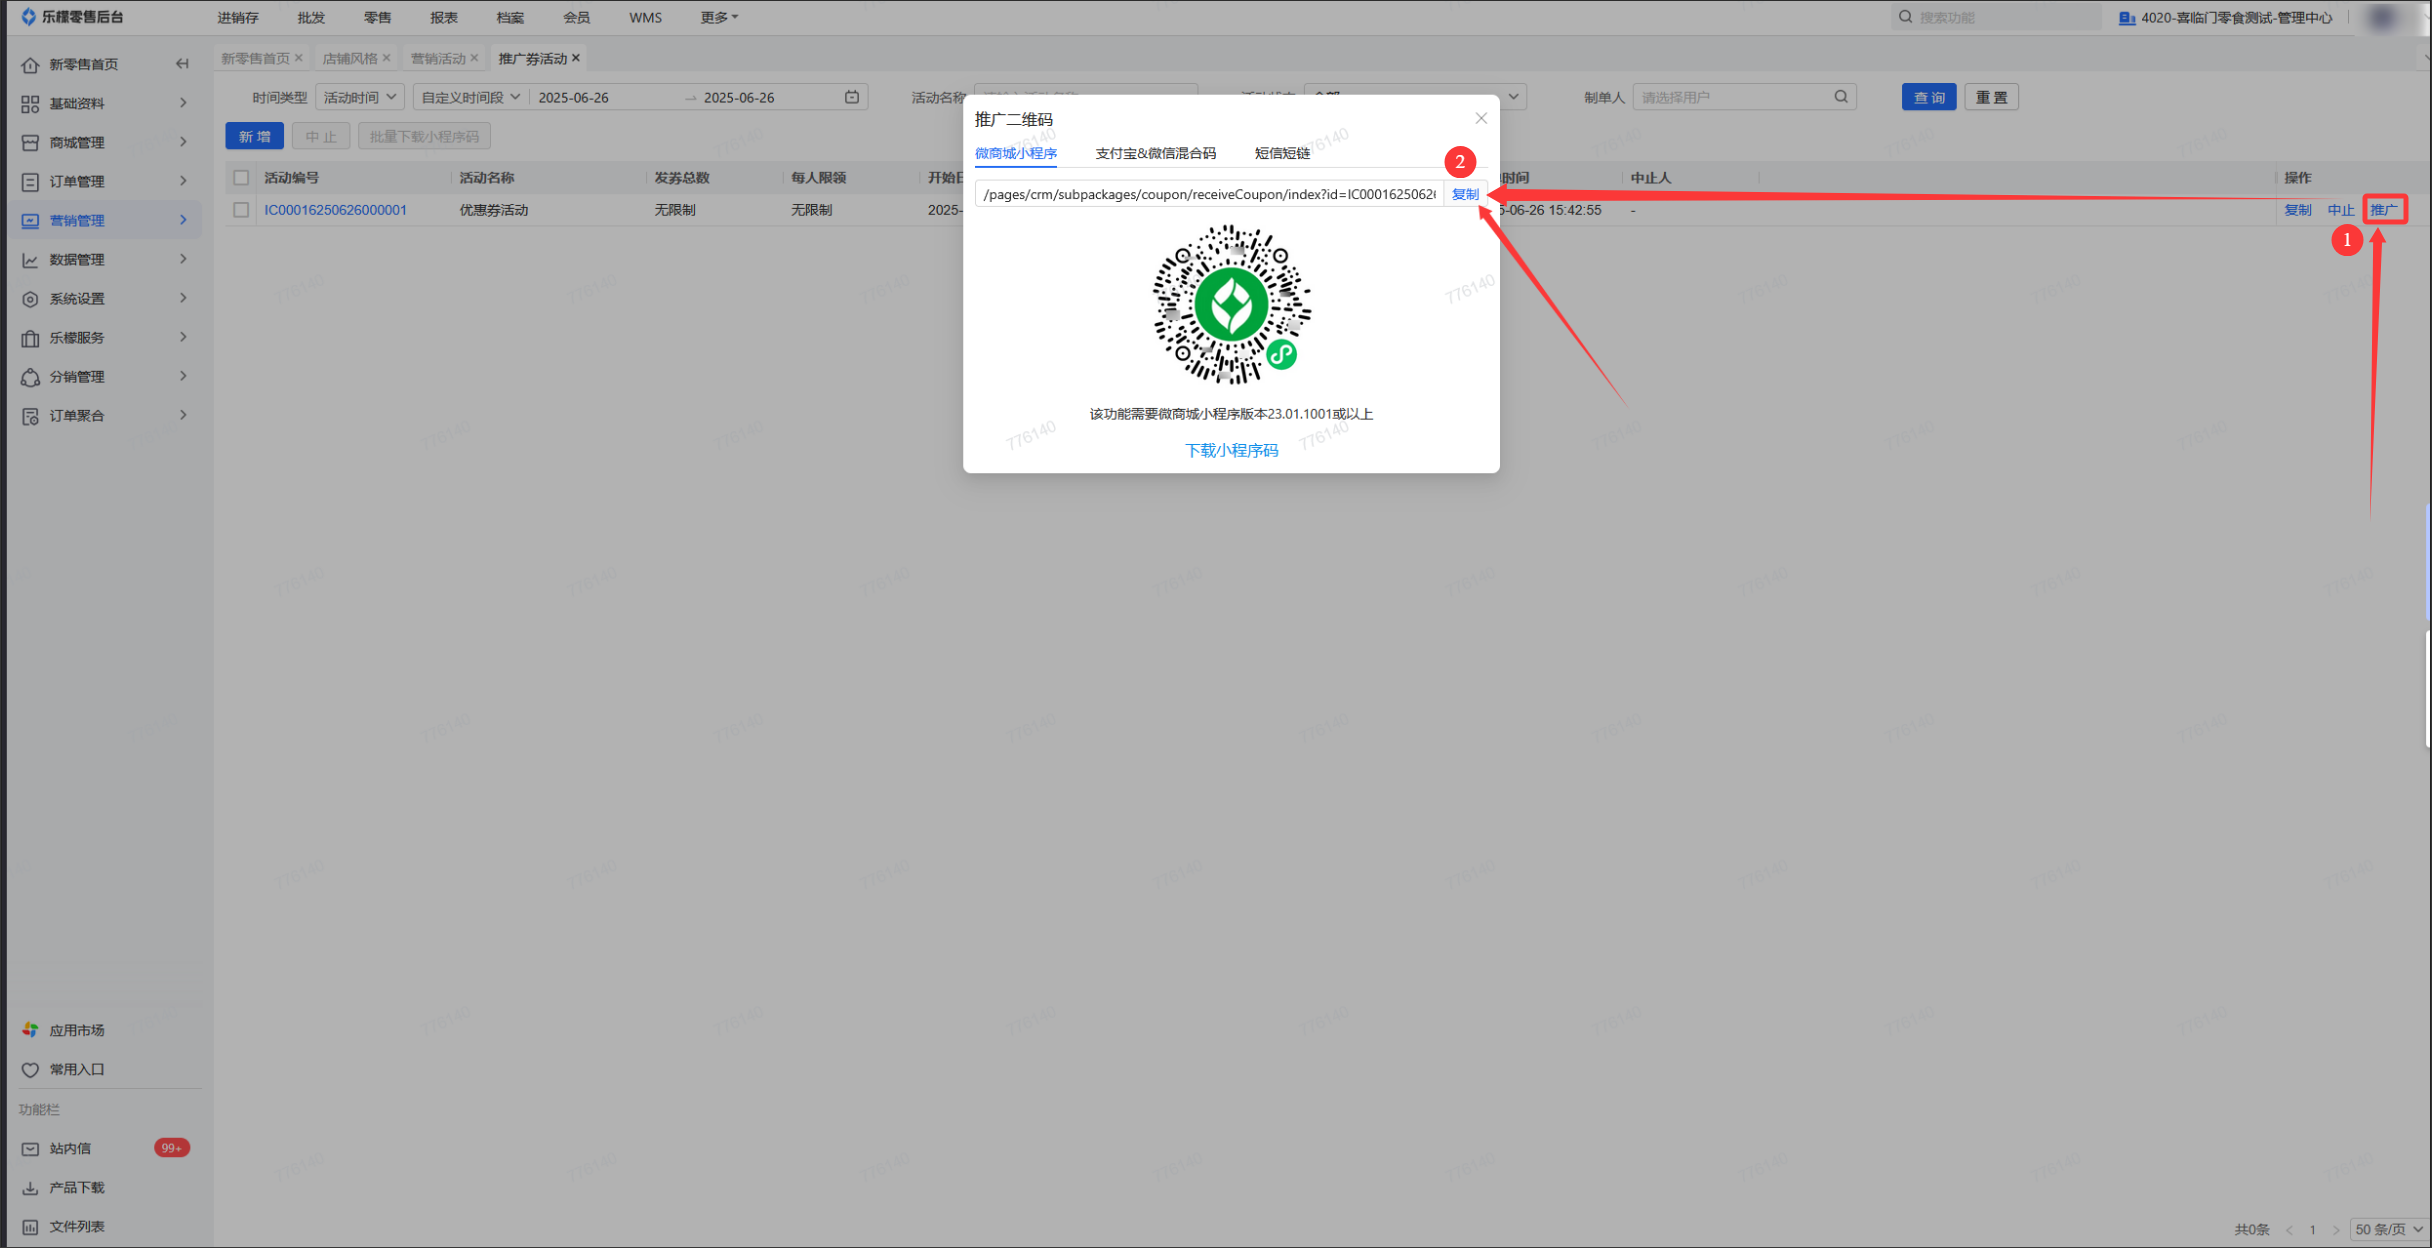Switch to 短信短链 tab
Viewport: 2432px width, 1248px height.
coord(1282,153)
